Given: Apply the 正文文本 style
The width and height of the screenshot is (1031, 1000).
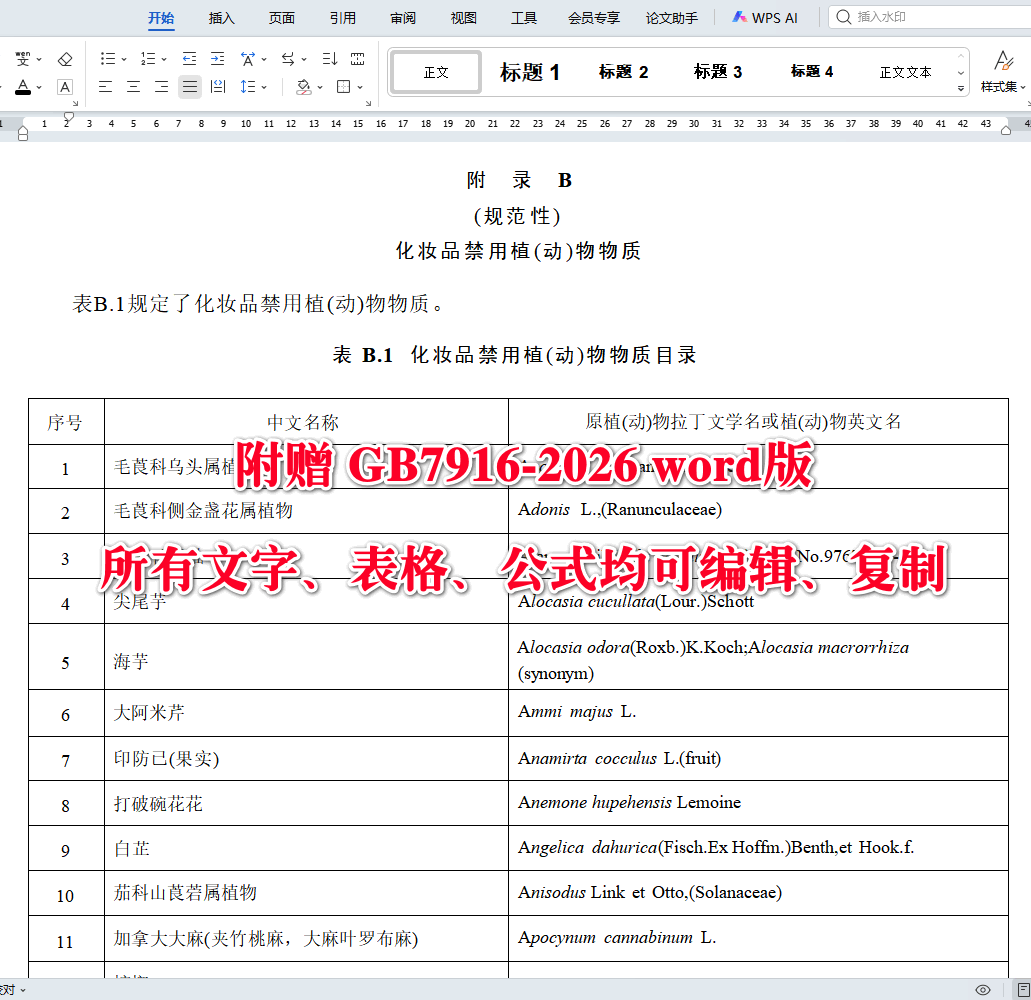Looking at the screenshot, I should tap(905, 72).
